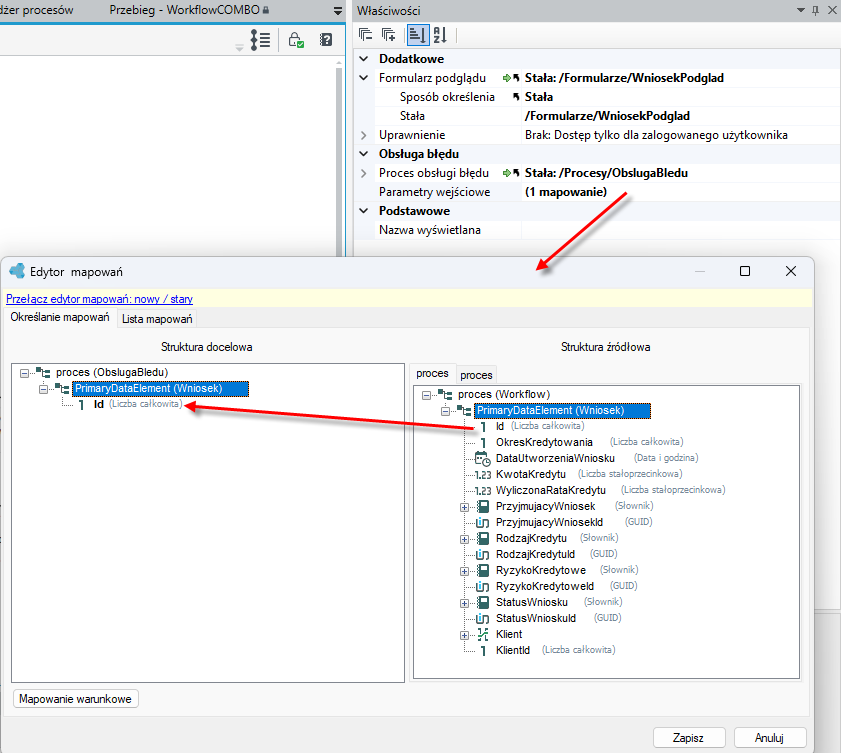
Task: Click the GUID icon of RyzykoKredytoweId
Action: pyautogui.click(x=483, y=586)
